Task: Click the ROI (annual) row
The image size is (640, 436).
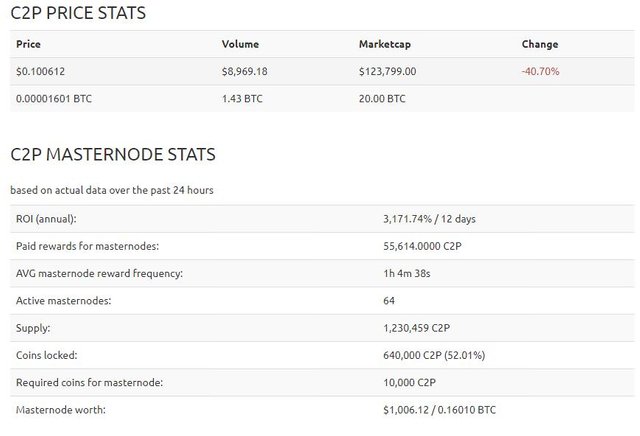Action: (x=322, y=219)
